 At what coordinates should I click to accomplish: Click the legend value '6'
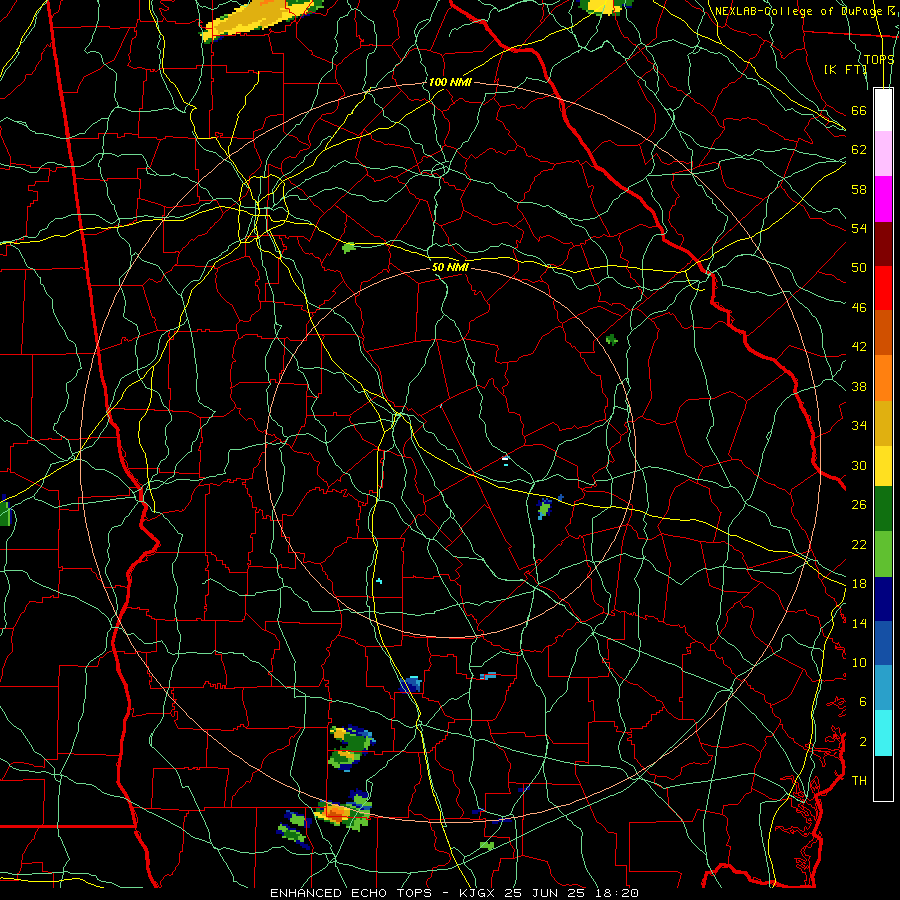863,701
